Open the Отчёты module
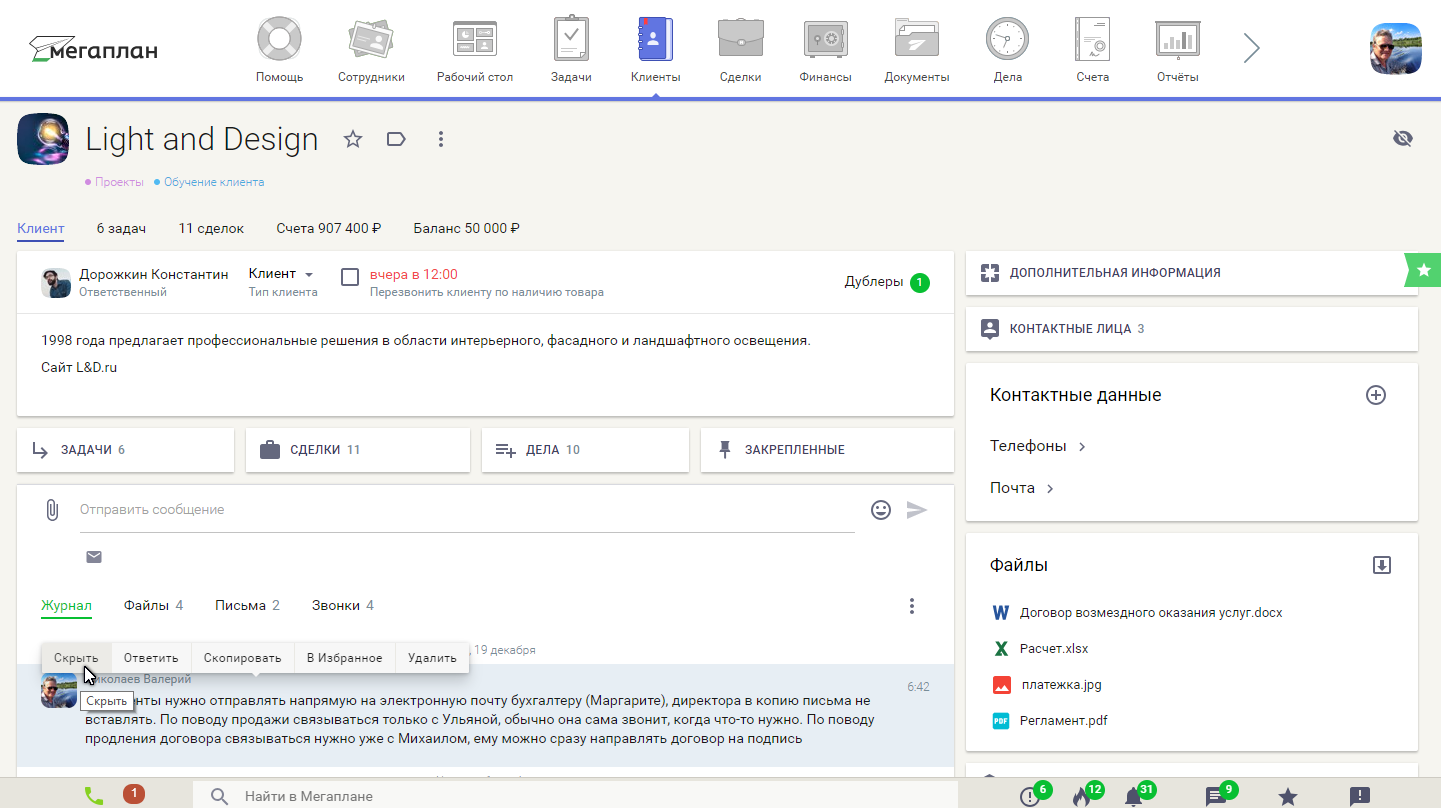Screen dimensions: 1441x808 pos(1177,50)
